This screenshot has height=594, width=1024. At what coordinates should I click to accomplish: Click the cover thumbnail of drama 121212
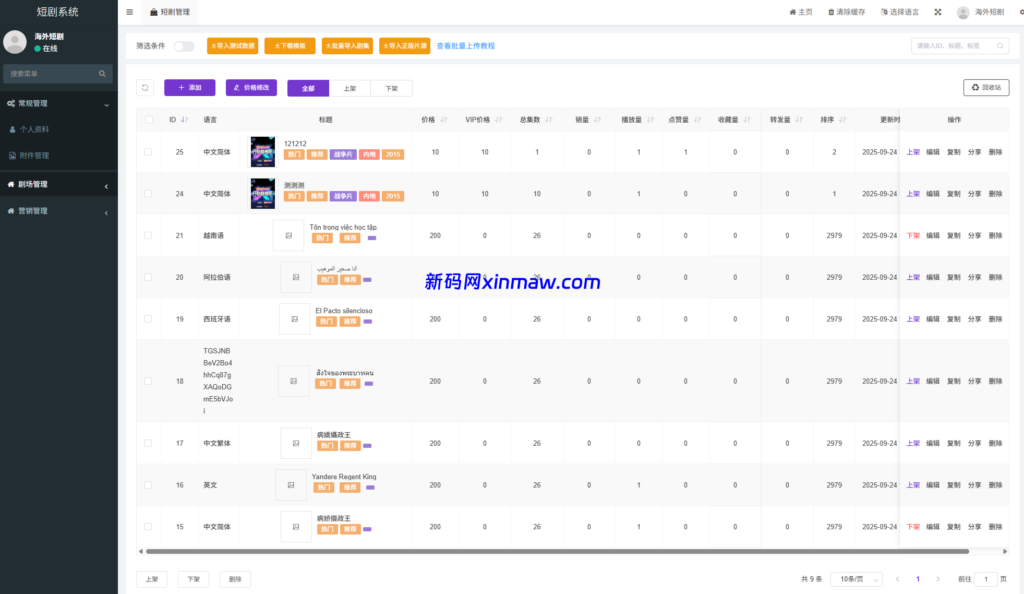point(263,152)
